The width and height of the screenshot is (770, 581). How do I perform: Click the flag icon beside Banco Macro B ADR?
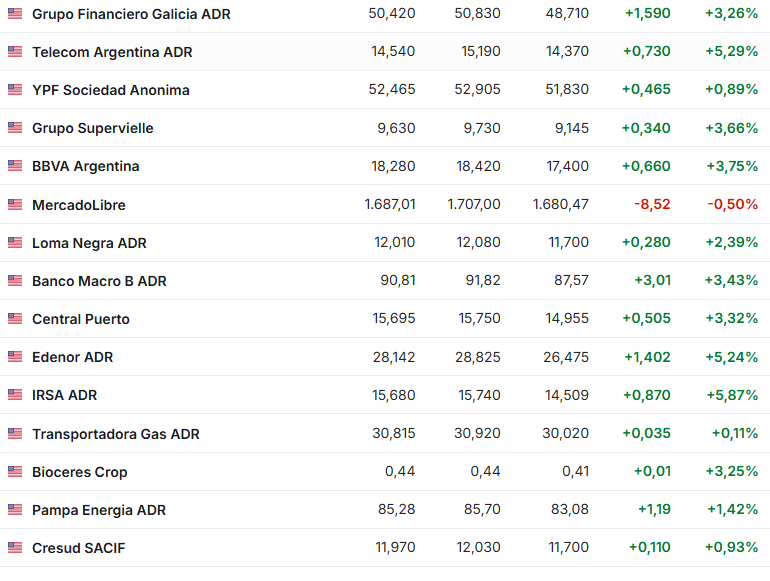15,280
